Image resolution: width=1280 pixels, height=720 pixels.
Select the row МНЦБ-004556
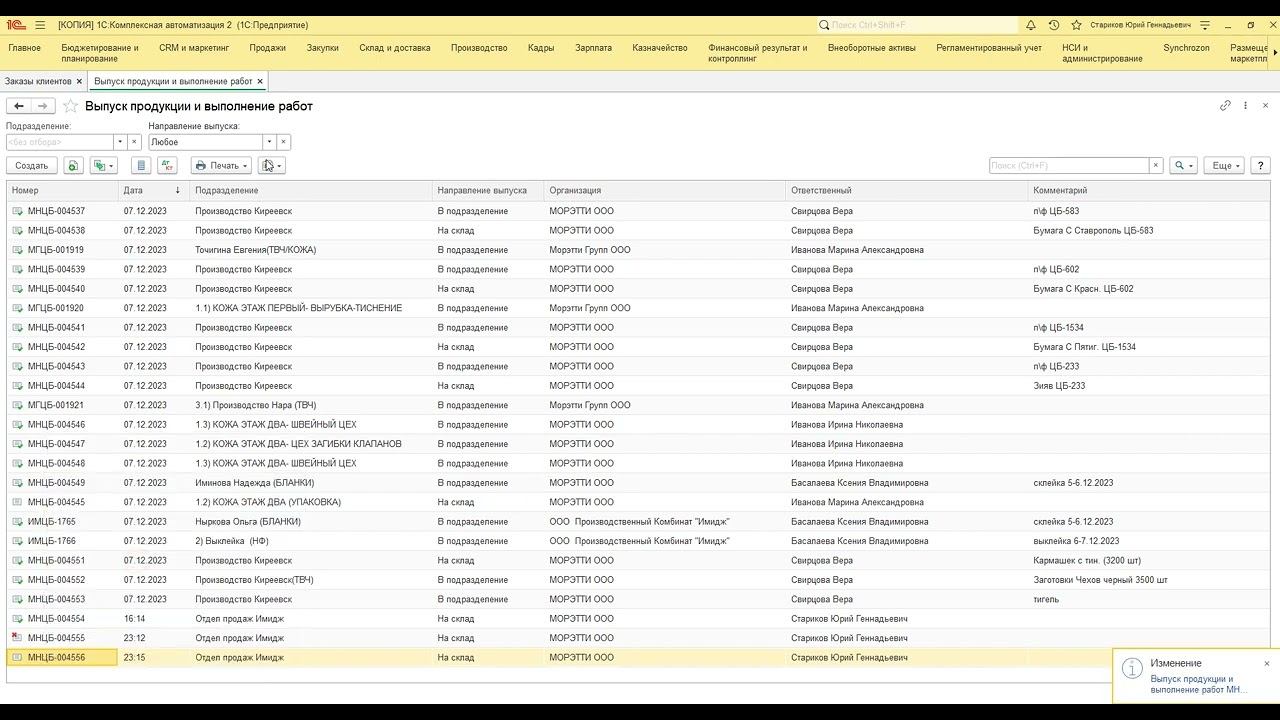638,658
